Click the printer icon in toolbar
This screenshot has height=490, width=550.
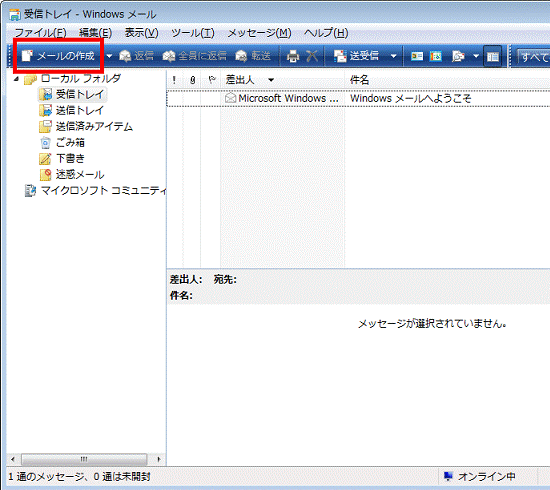[293, 56]
